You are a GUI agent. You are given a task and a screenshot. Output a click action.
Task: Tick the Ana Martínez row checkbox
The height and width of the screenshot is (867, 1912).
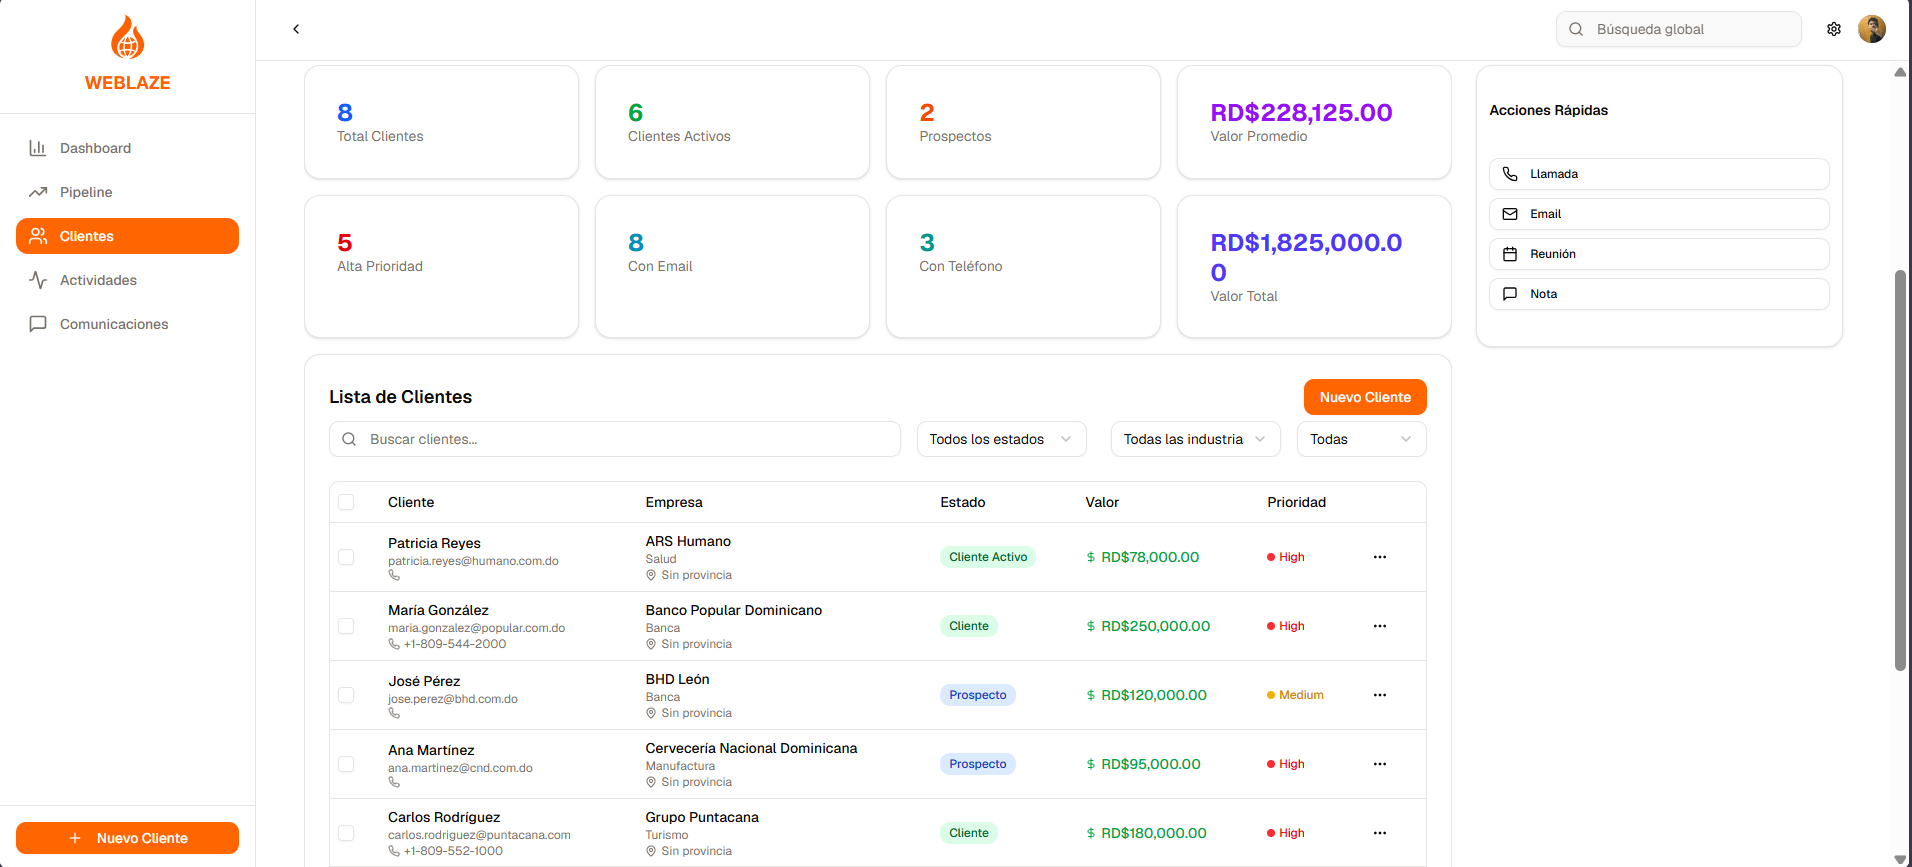346,764
